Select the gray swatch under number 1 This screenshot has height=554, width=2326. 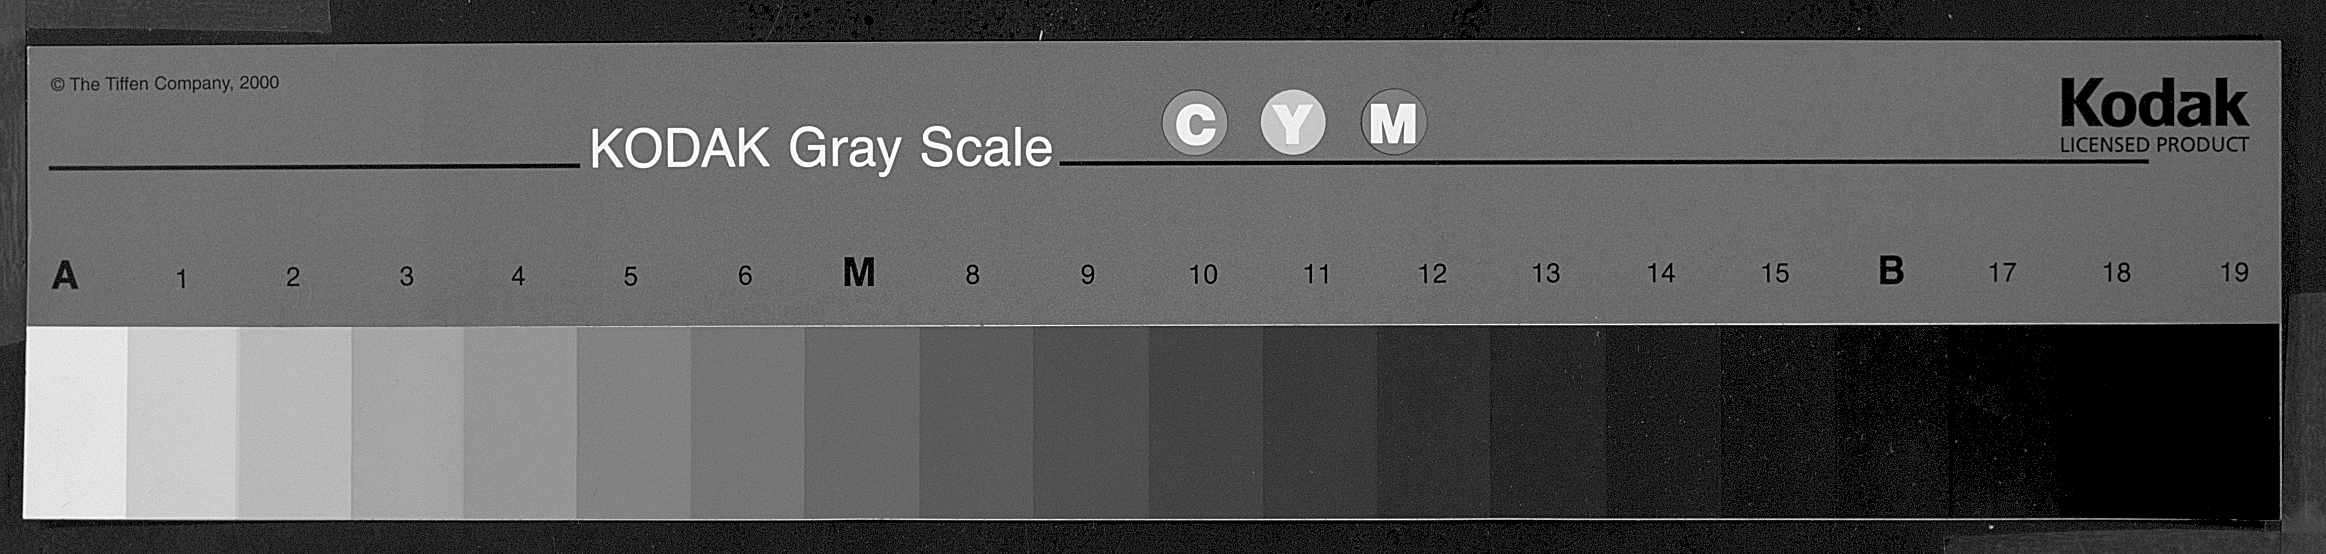click(x=182, y=421)
